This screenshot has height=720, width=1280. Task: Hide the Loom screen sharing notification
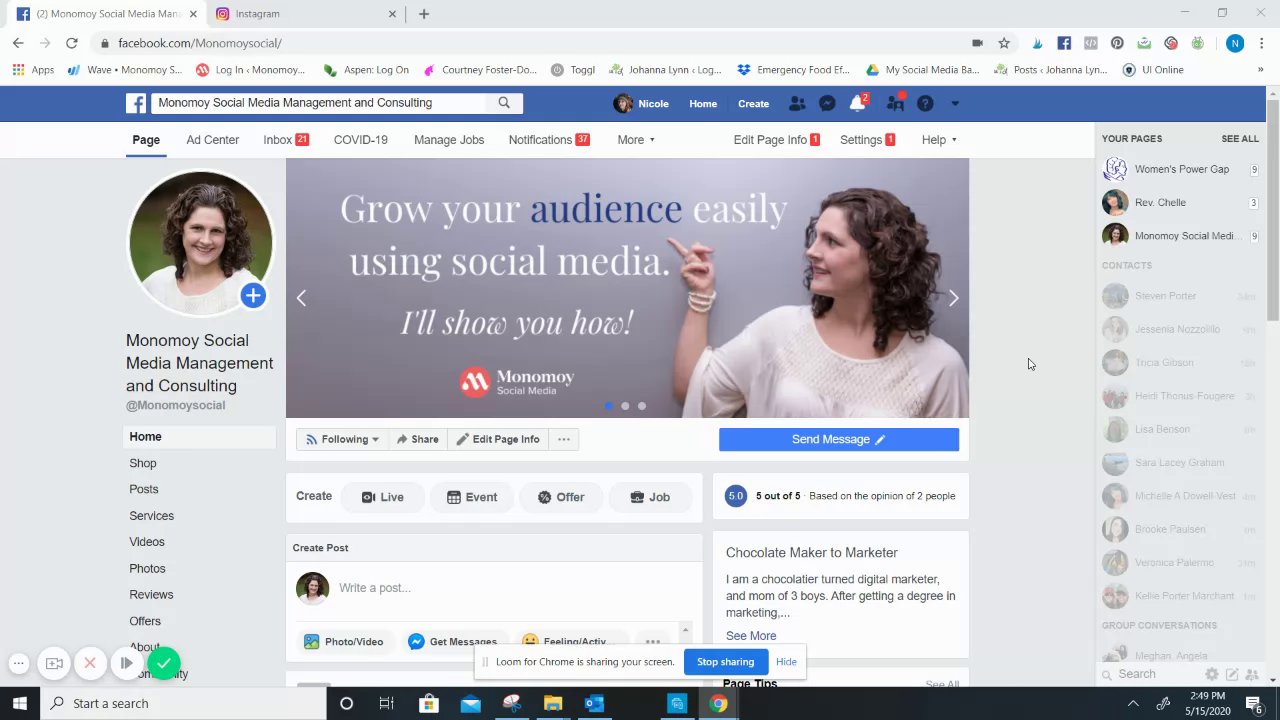click(x=786, y=662)
